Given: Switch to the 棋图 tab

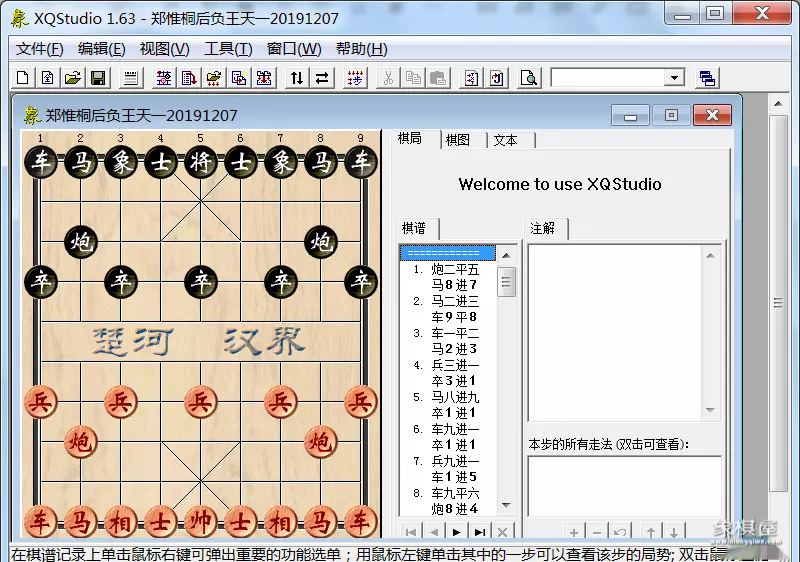Looking at the screenshot, I should tap(459, 140).
